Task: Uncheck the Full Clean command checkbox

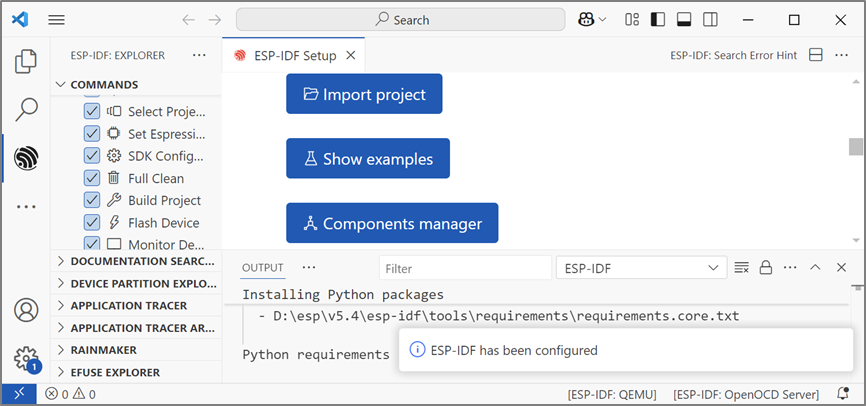Action: pos(92,178)
